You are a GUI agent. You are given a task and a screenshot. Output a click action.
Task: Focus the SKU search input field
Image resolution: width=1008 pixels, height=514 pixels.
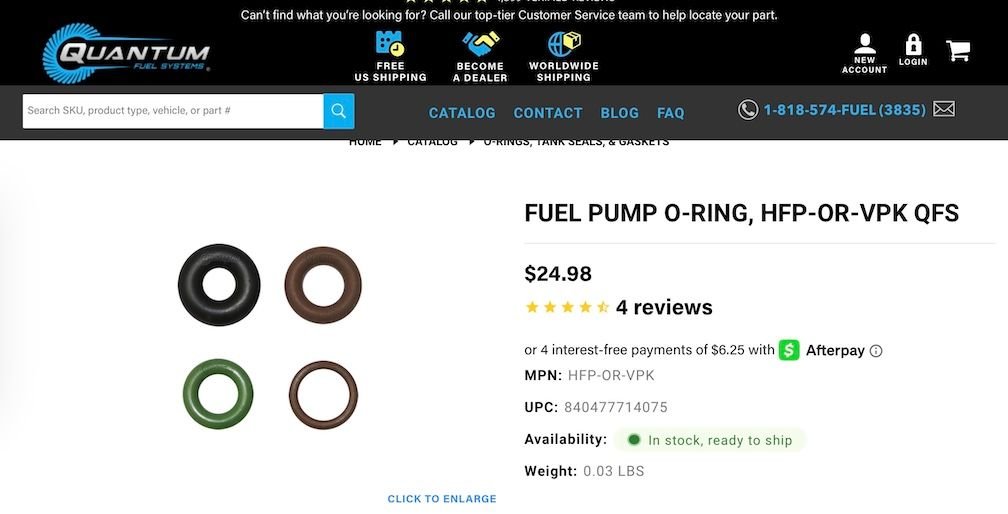click(x=173, y=111)
